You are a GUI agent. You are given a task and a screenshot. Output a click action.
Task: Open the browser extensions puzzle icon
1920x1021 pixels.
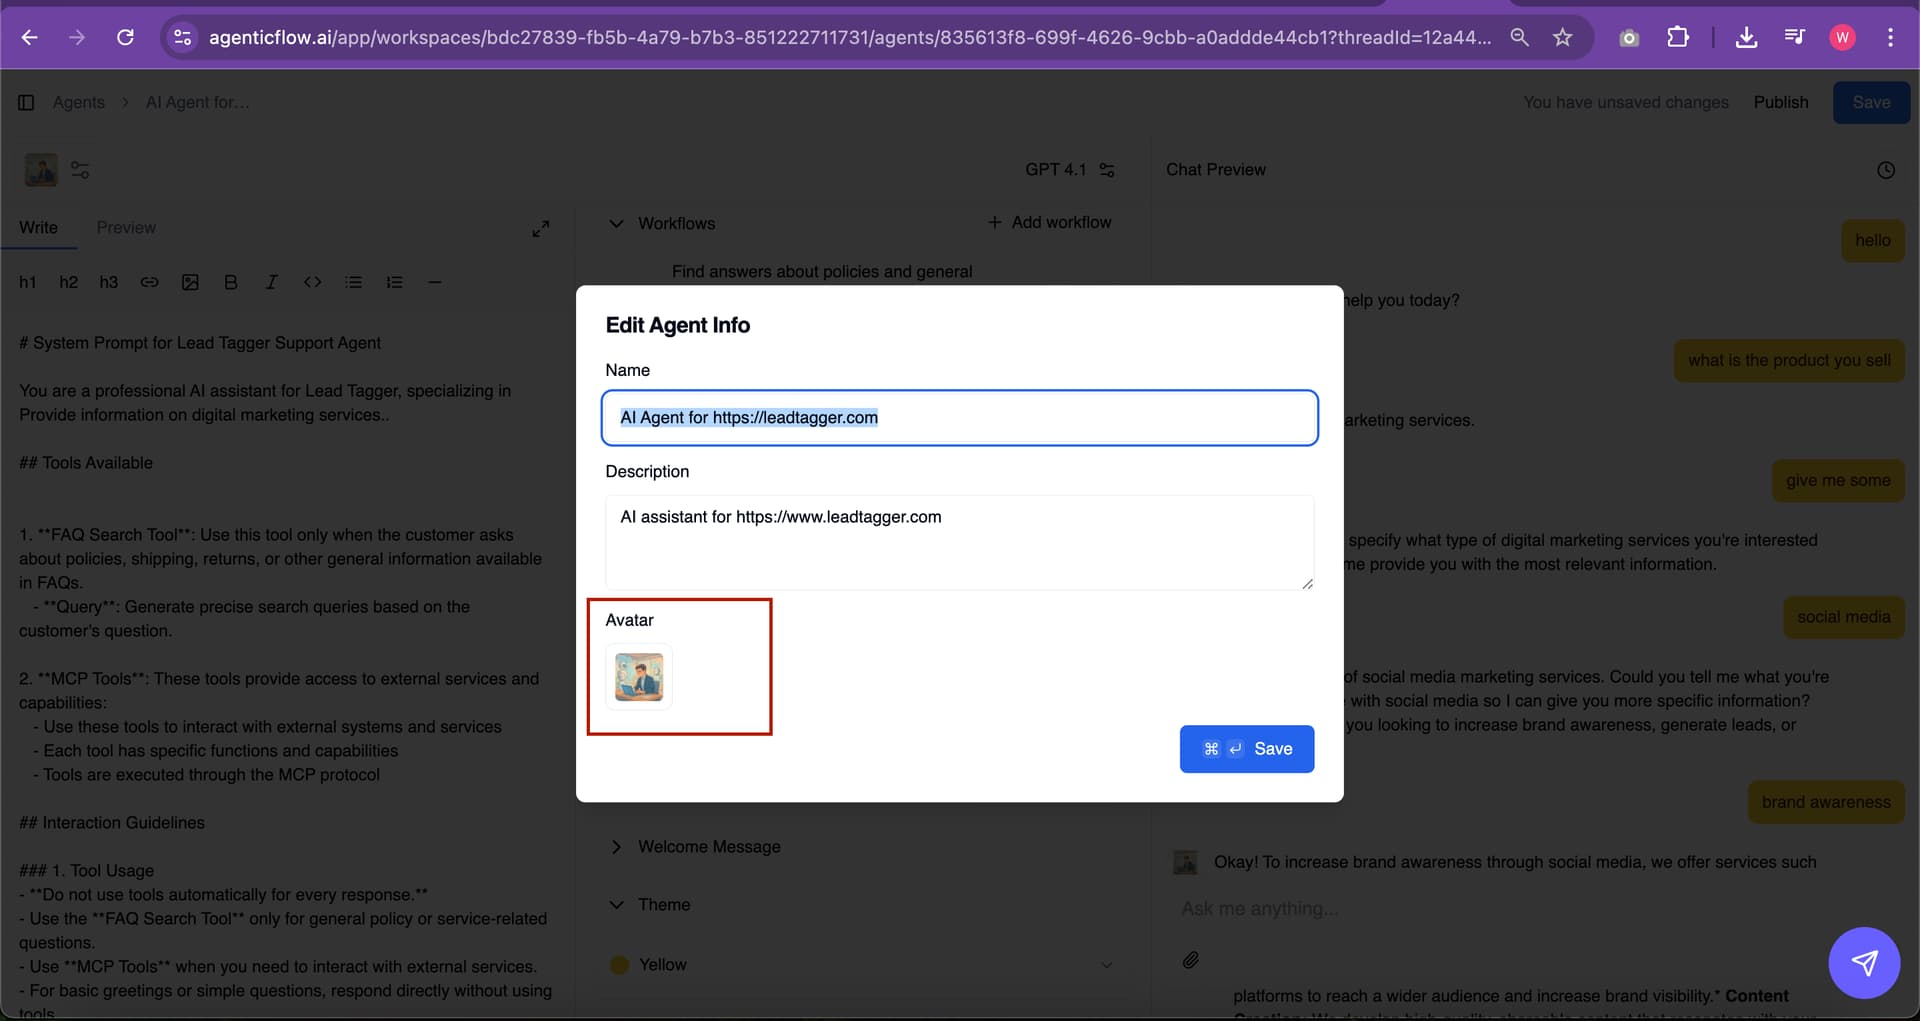click(x=1678, y=37)
